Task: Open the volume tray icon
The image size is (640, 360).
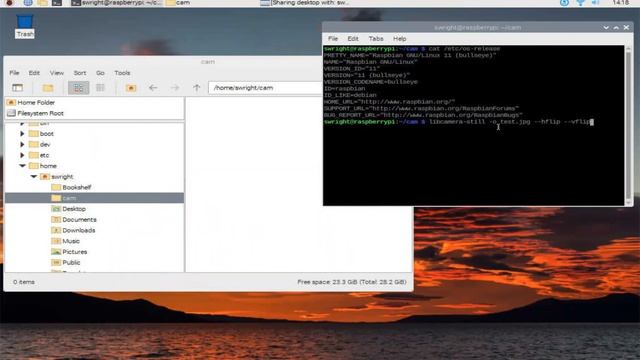Action: (595, 2)
